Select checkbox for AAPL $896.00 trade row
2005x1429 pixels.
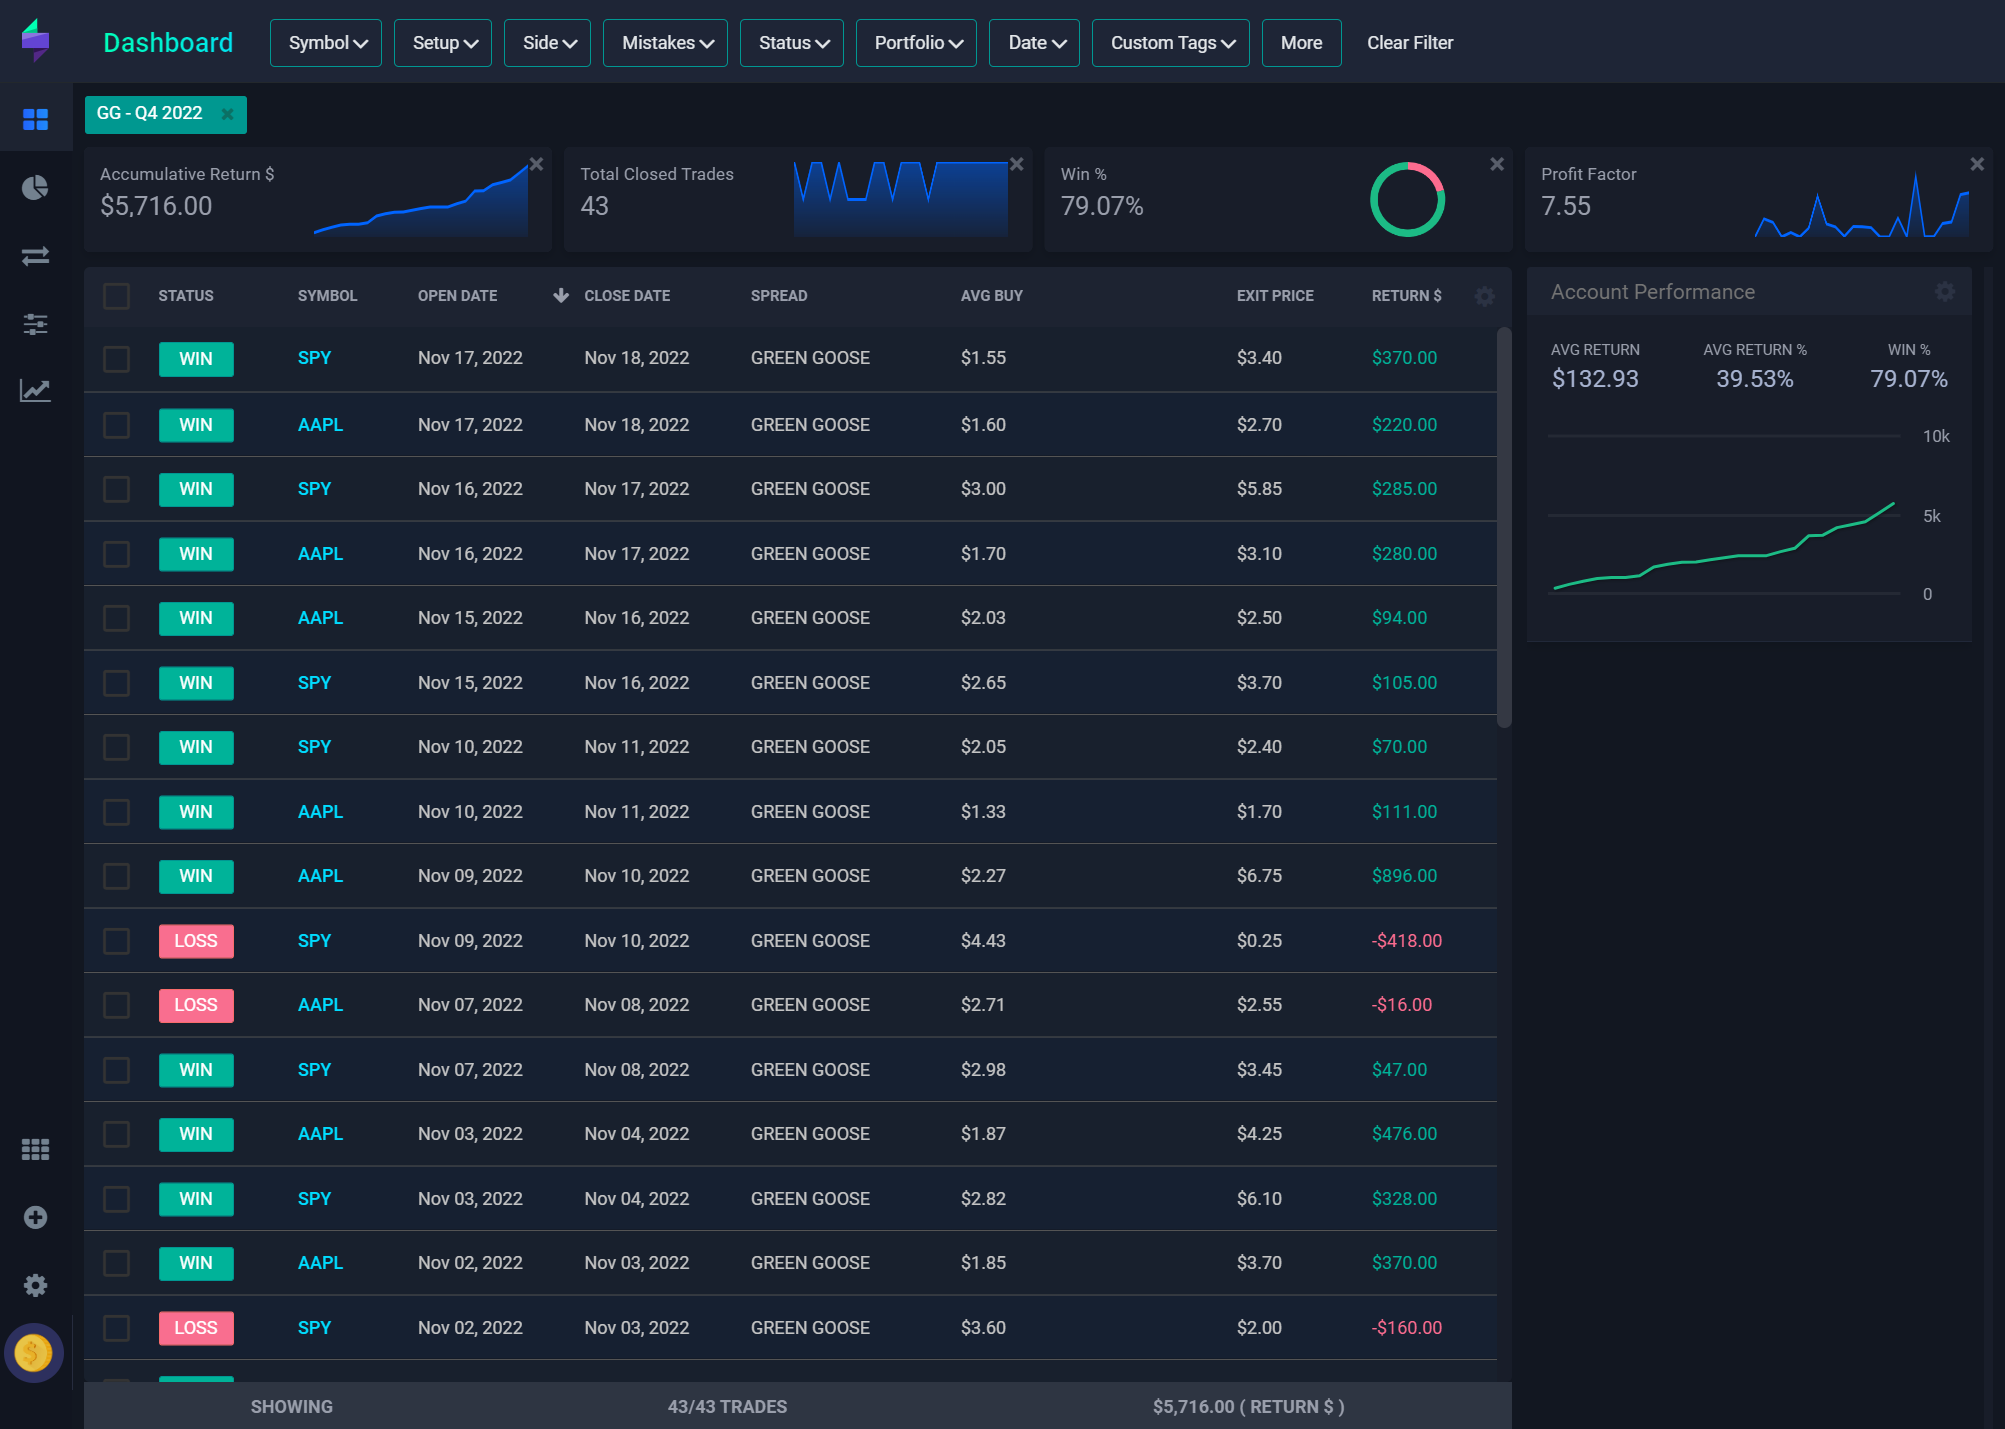tap(116, 876)
